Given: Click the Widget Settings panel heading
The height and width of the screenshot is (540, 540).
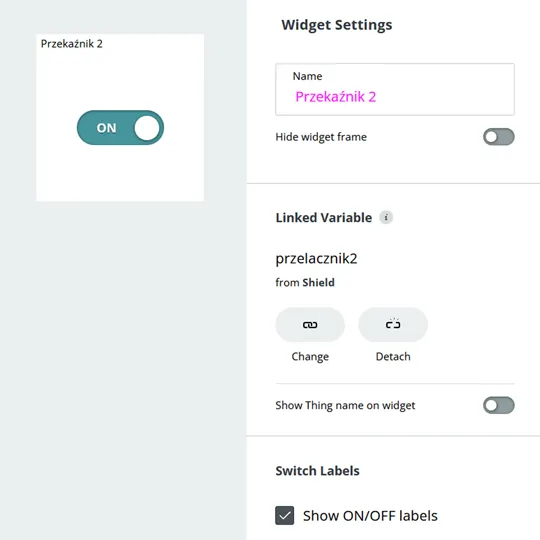Looking at the screenshot, I should (336, 25).
